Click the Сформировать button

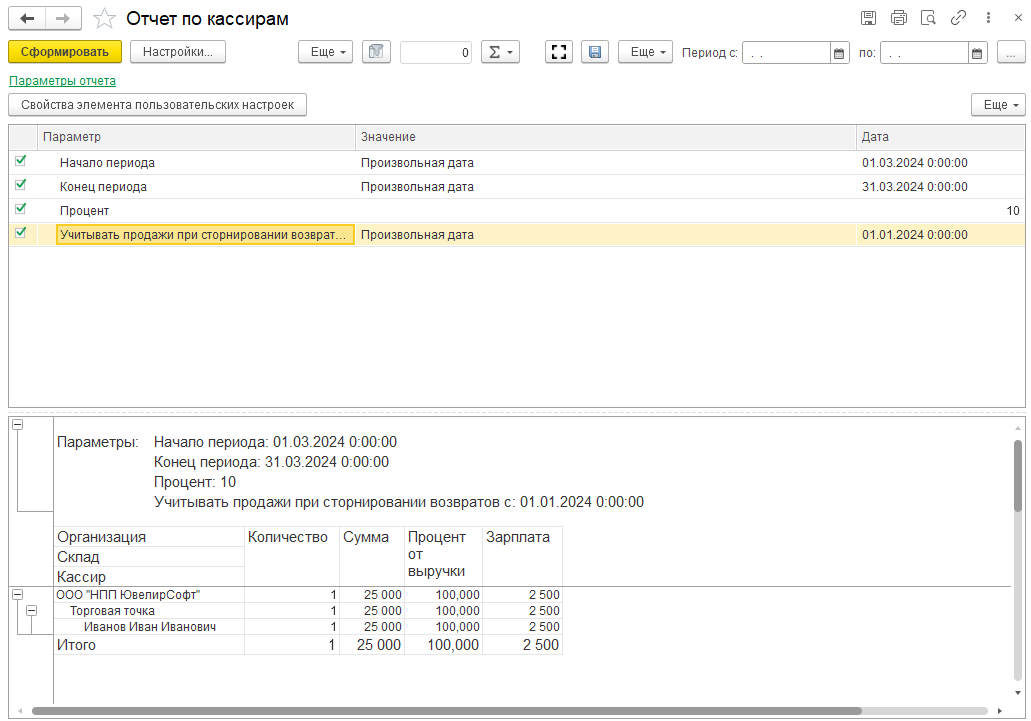point(65,52)
